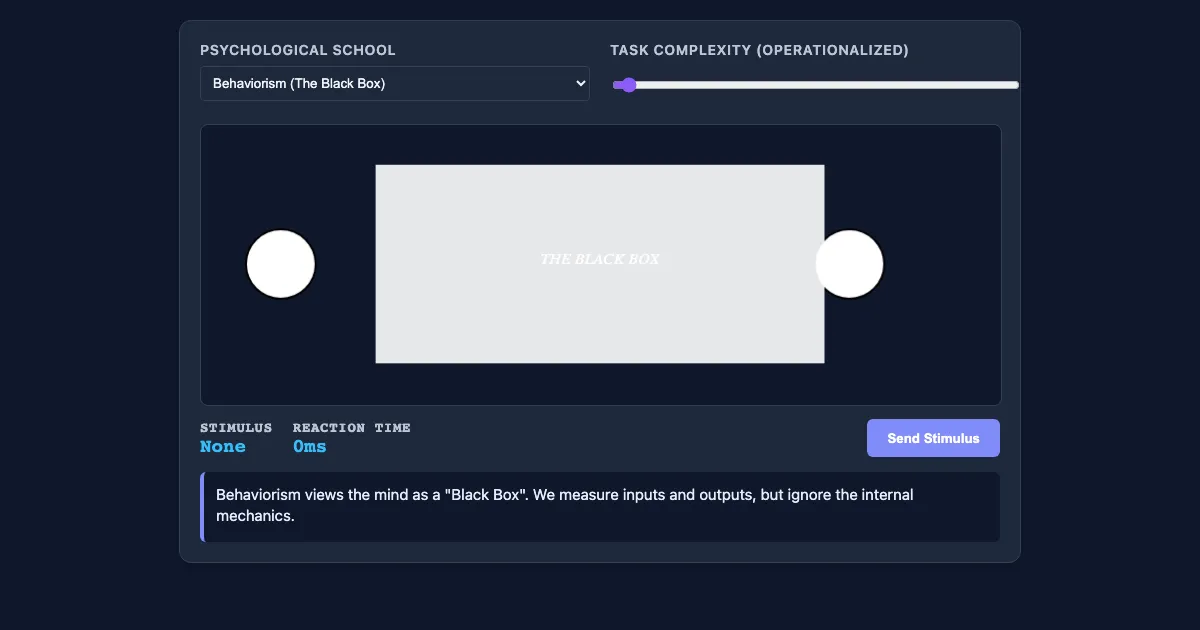Click the "PSYCHOLOGICAL SCHOOL" heading
The height and width of the screenshot is (630, 1200).
298,50
